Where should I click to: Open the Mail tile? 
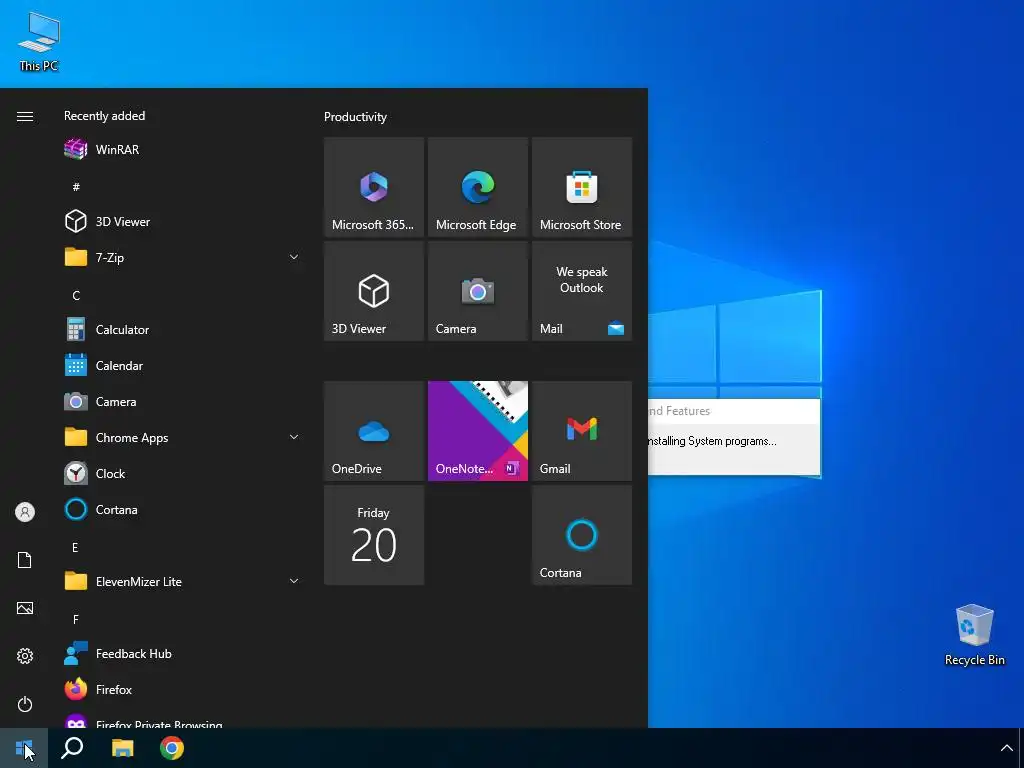tap(582, 291)
